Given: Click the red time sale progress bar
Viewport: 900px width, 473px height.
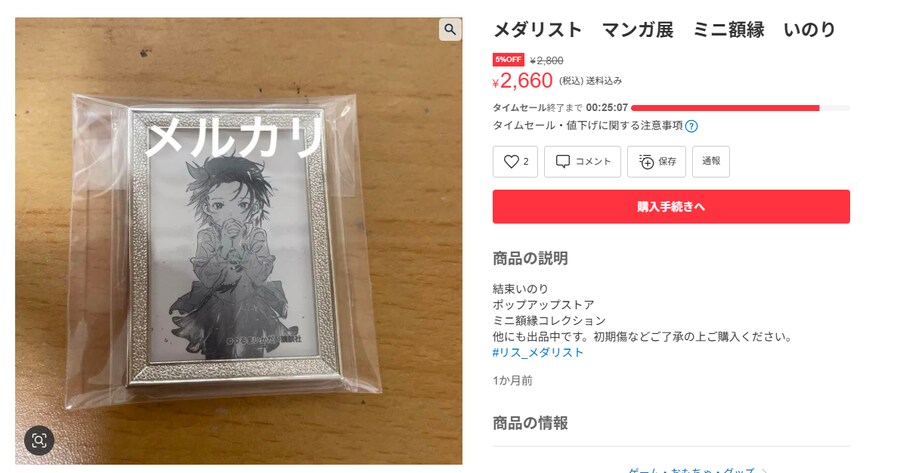Looking at the screenshot, I should [725, 108].
